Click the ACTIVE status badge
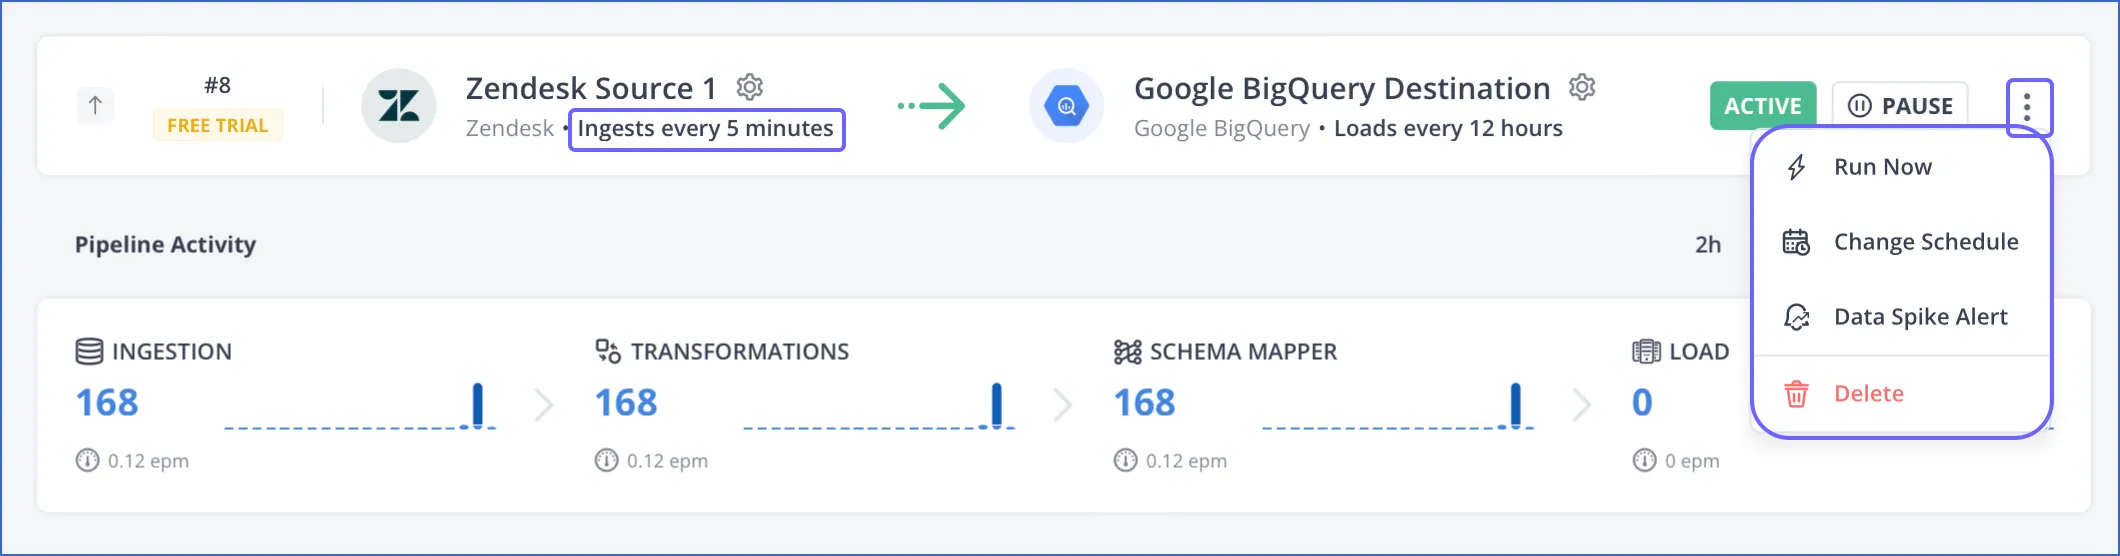Screen dimensions: 2120x556 coord(1762,106)
